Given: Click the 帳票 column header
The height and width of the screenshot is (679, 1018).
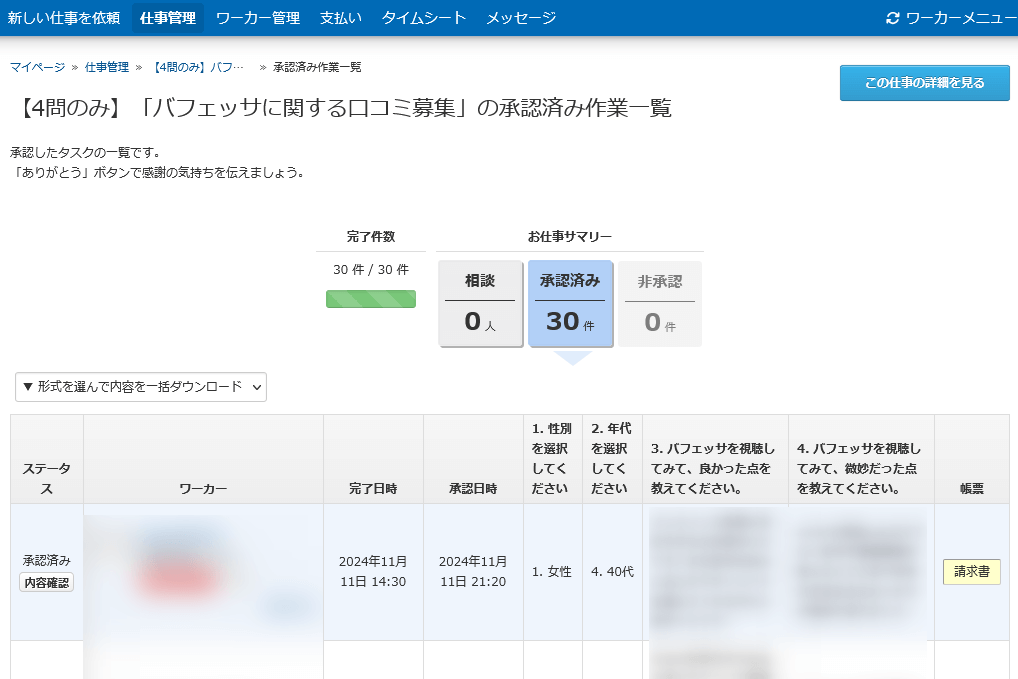Looking at the screenshot, I should coord(972,460).
